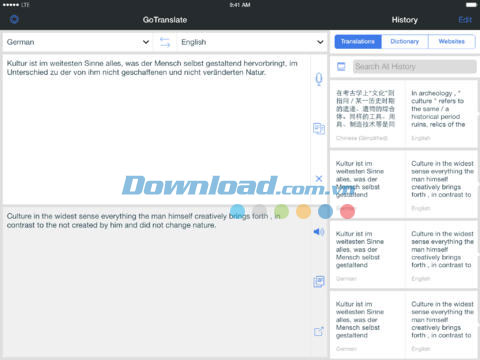Pick the light blue color dot
Image resolution: width=480 pixels, height=360 pixels.
tap(237, 211)
